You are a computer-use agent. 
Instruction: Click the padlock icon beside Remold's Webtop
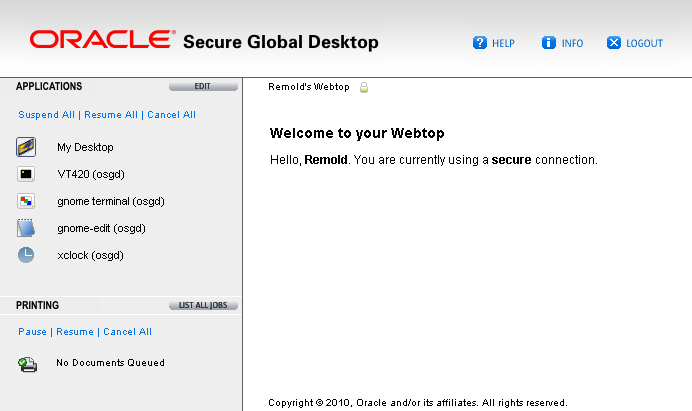pos(364,87)
